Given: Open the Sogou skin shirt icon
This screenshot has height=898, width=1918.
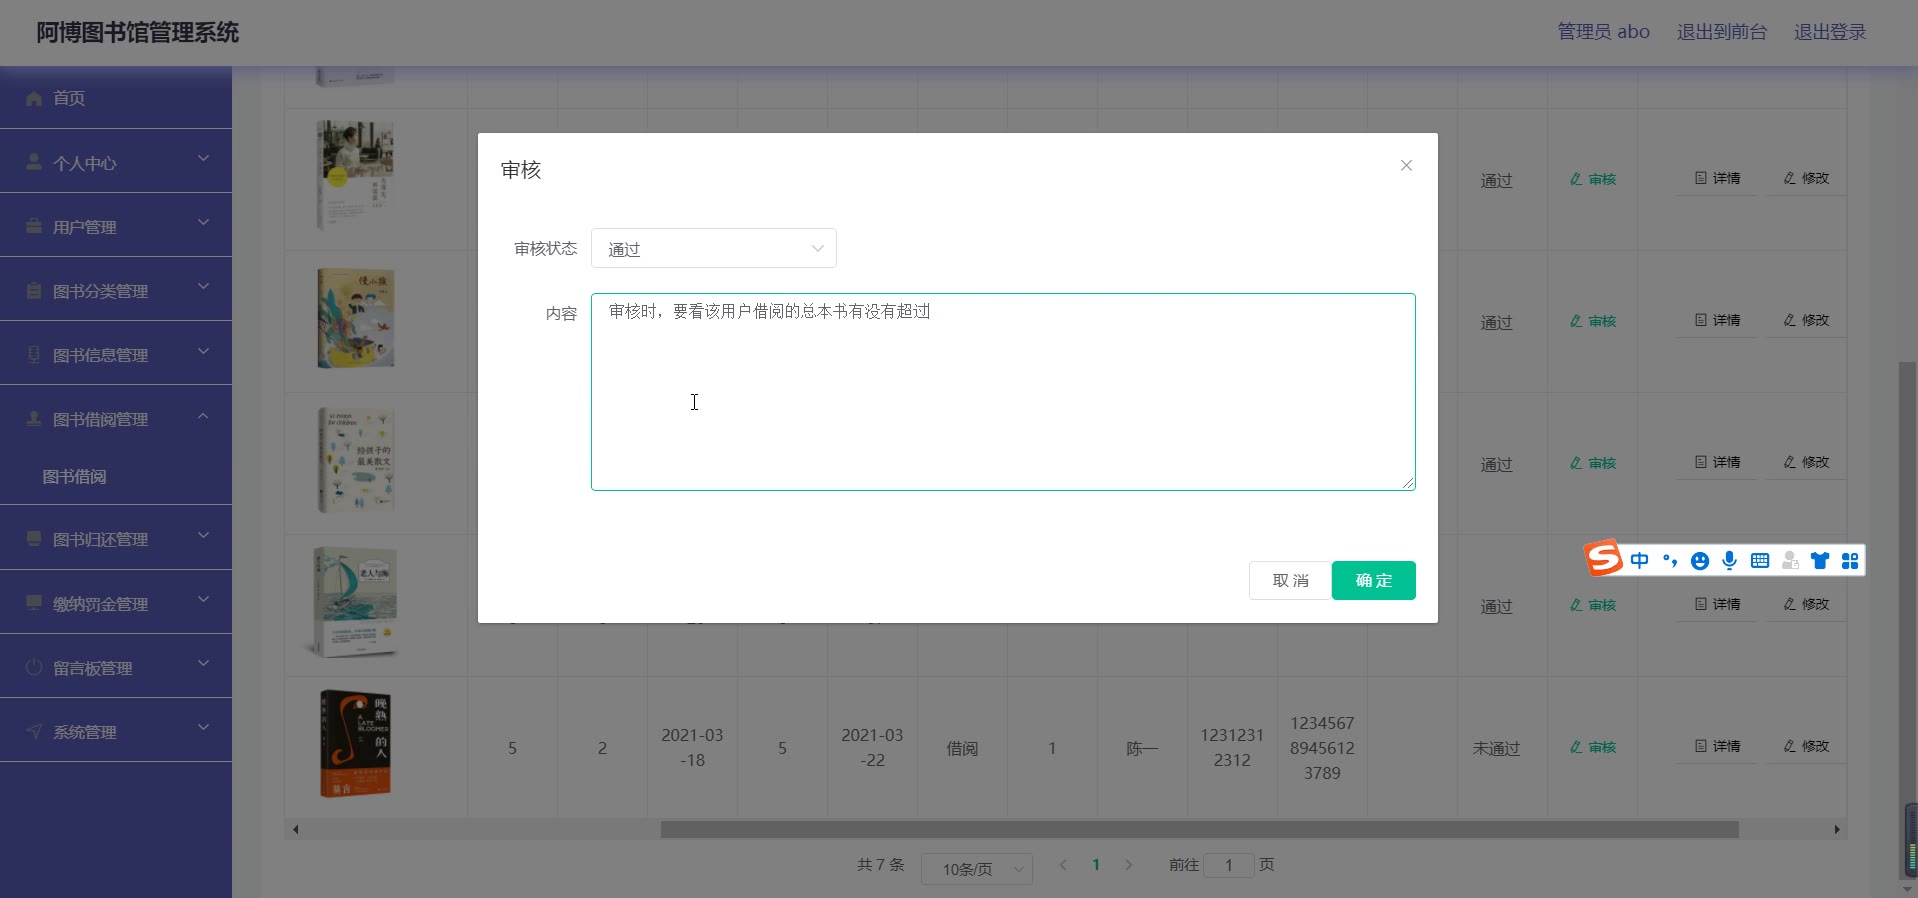Looking at the screenshot, I should [1820, 560].
